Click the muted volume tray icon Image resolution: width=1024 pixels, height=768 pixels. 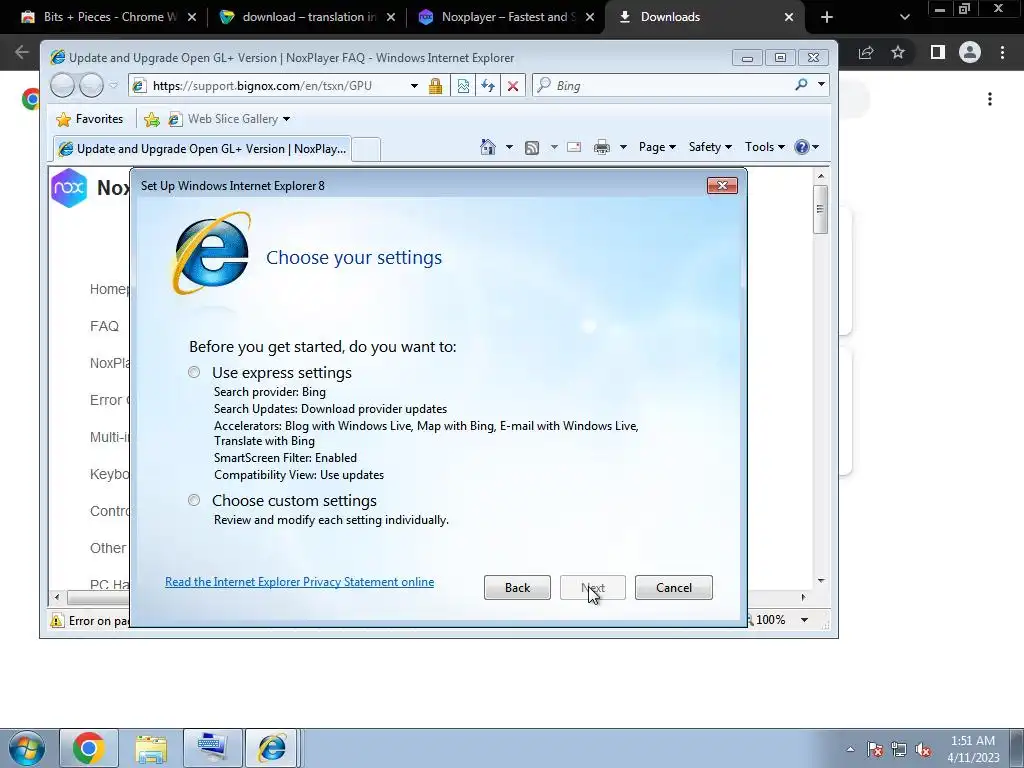click(923, 749)
